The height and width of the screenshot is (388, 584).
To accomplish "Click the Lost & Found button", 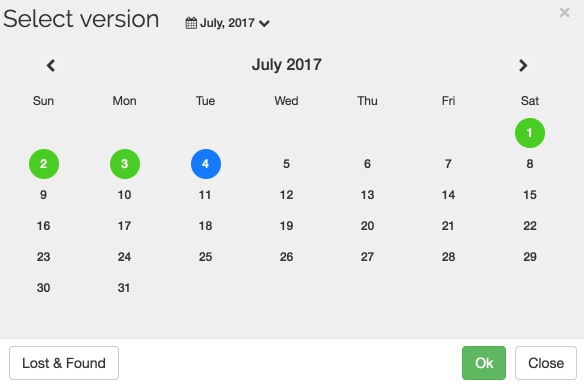I will (x=64, y=363).
